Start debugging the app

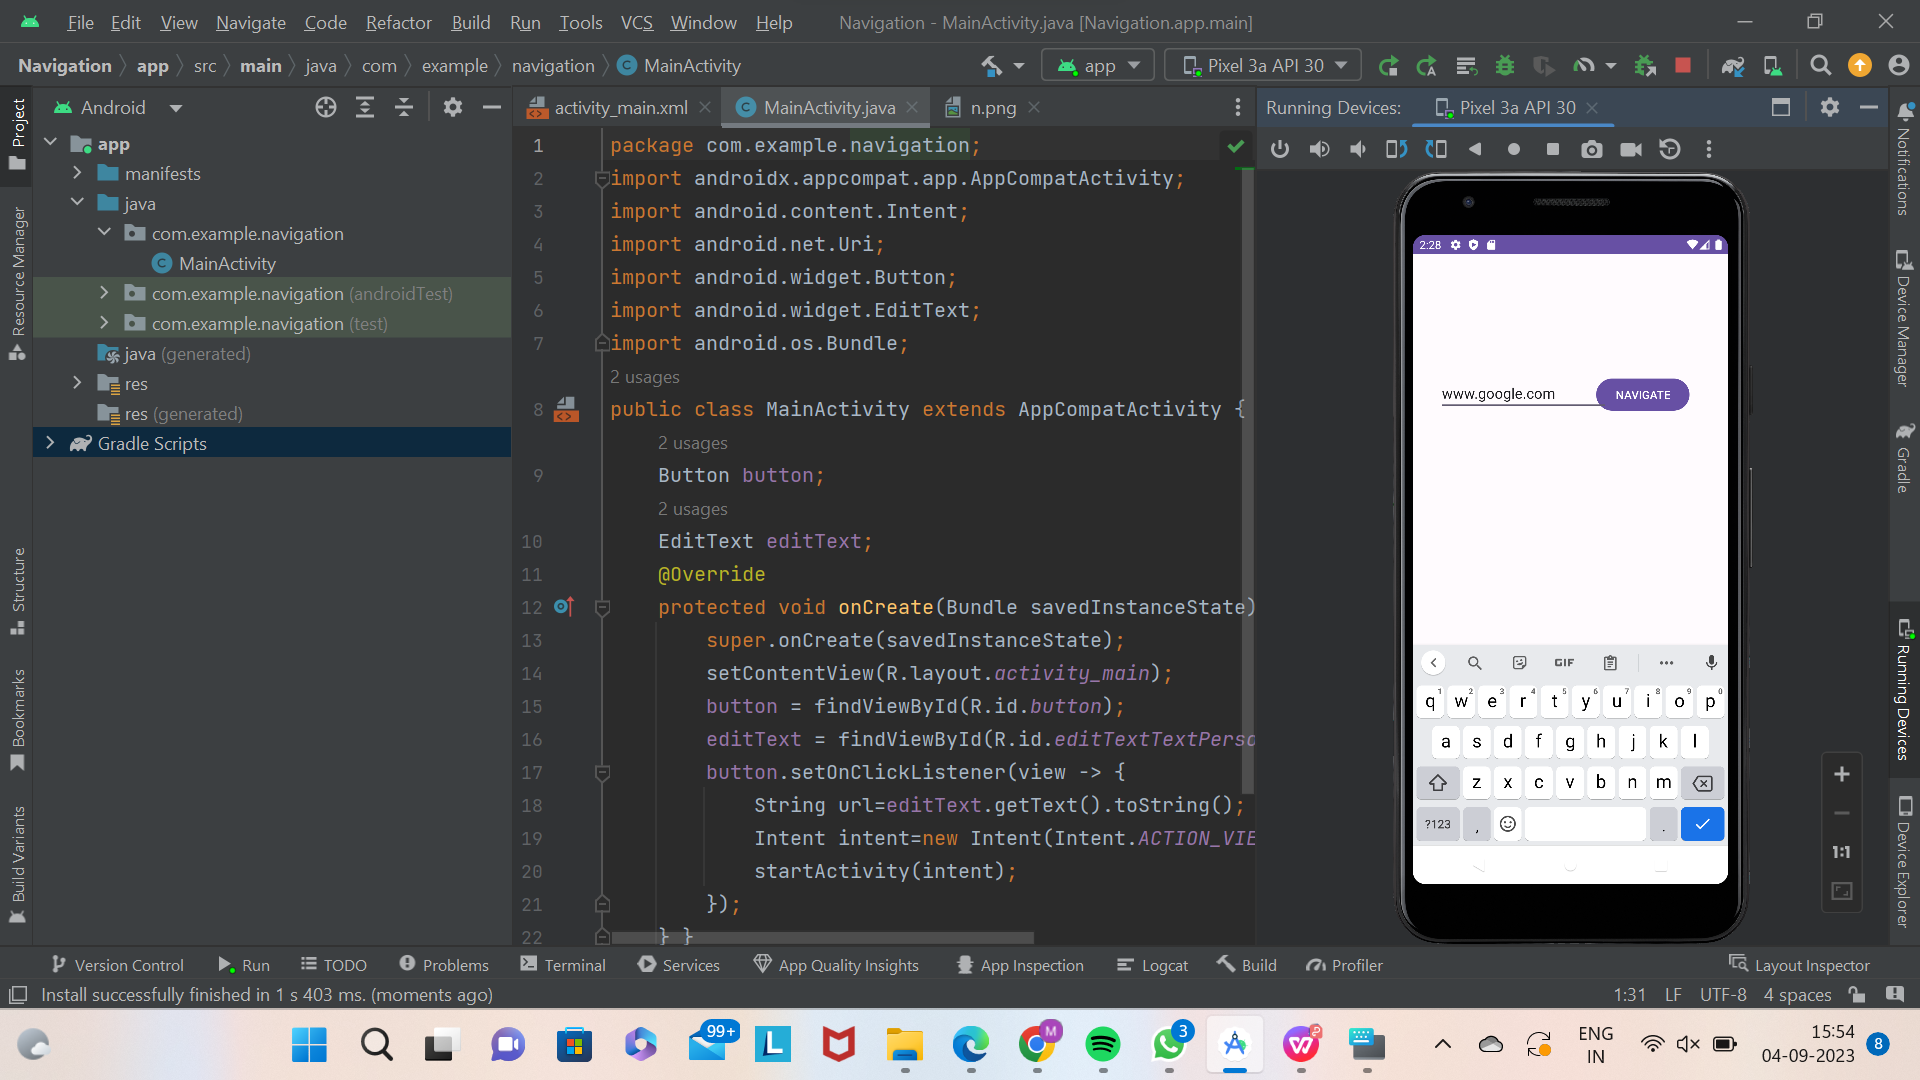pos(1505,65)
